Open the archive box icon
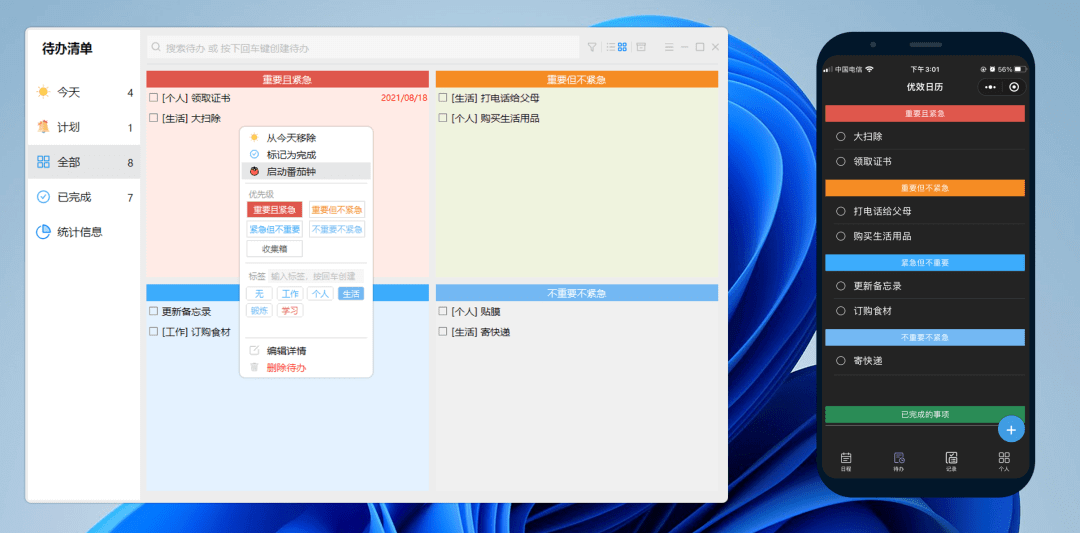This screenshot has height=533, width=1080. (641, 47)
